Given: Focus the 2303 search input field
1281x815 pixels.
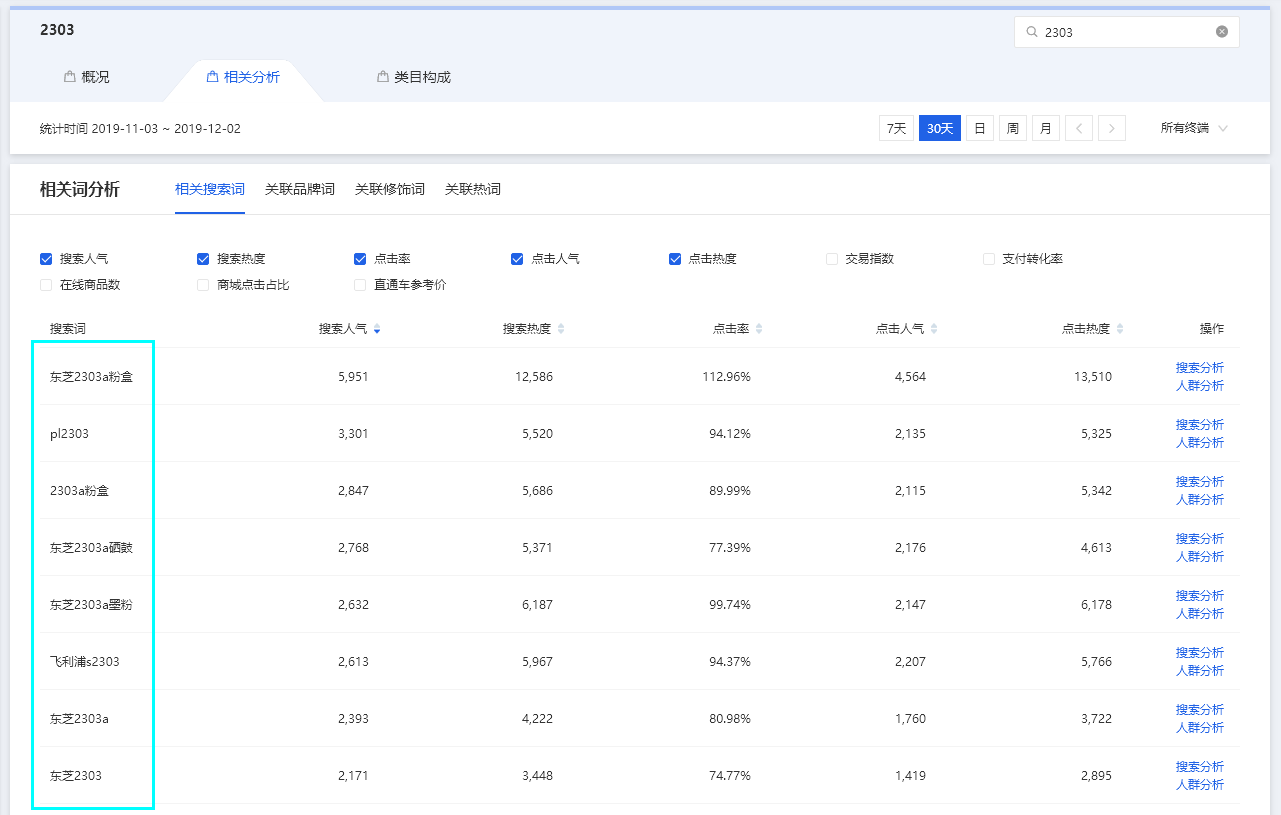Looking at the screenshot, I should click(1126, 32).
